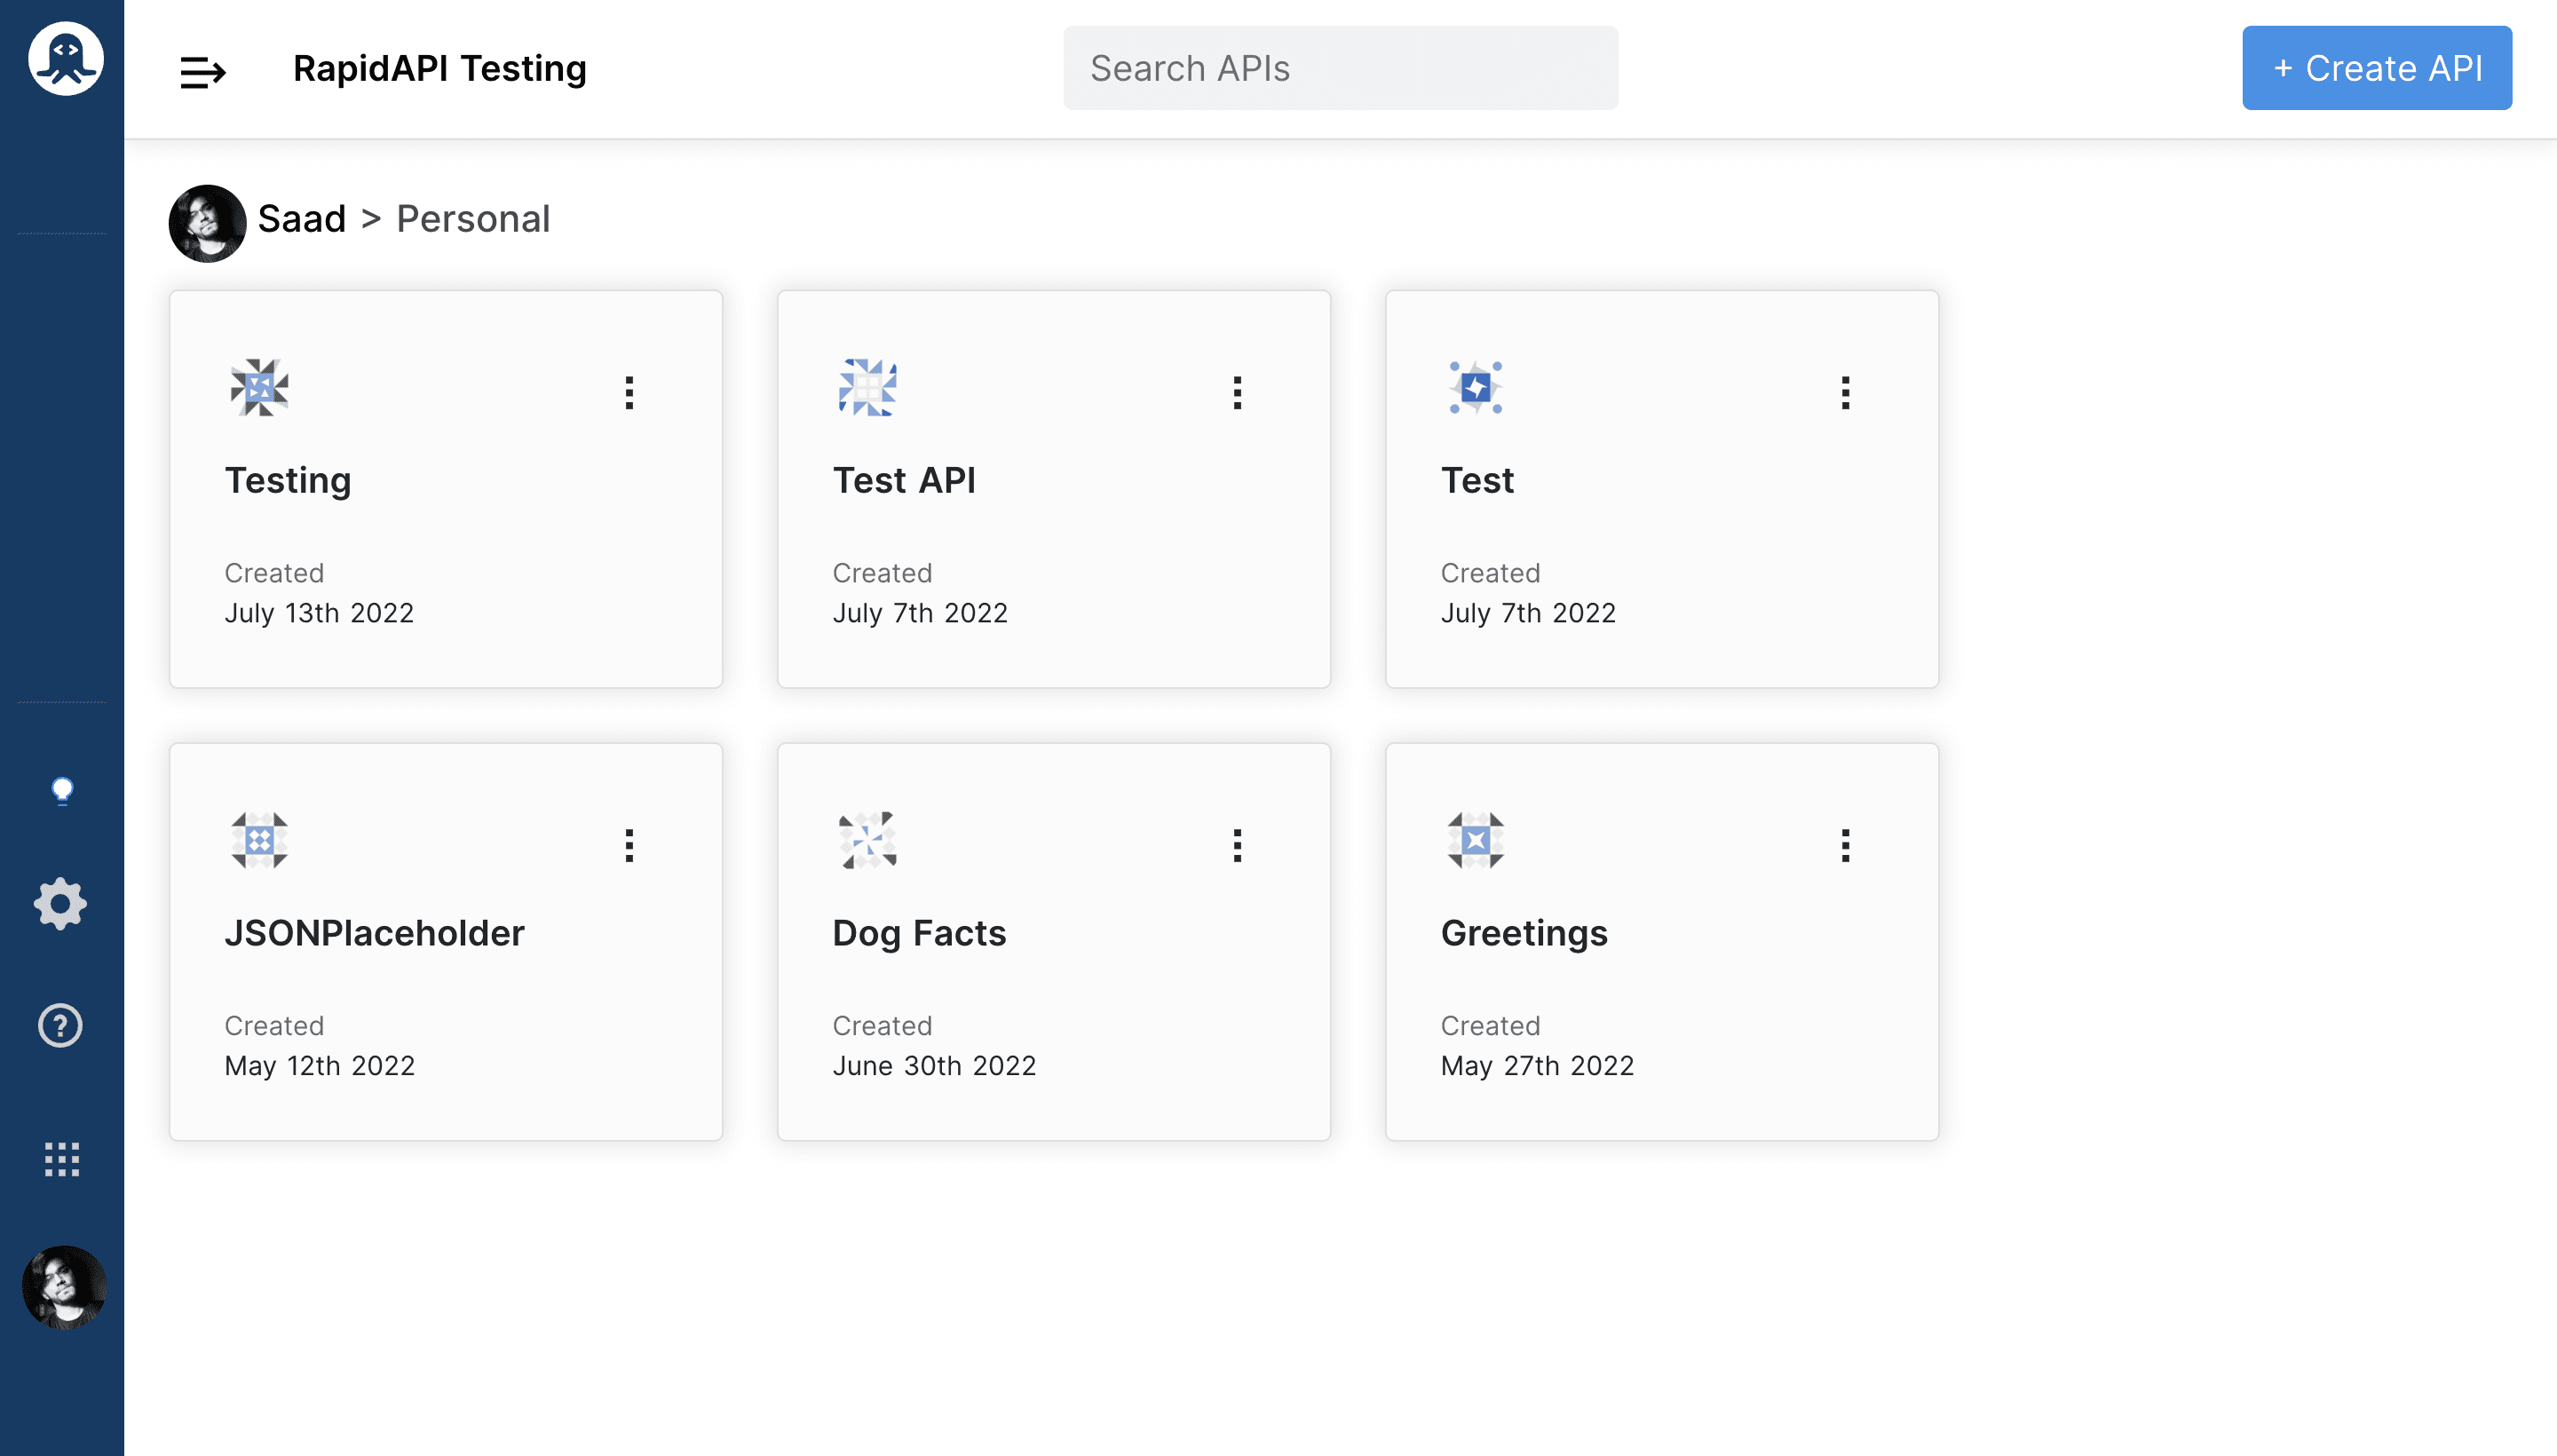Open the Dog Facts title
The height and width of the screenshot is (1456, 2557).
[919, 933]
